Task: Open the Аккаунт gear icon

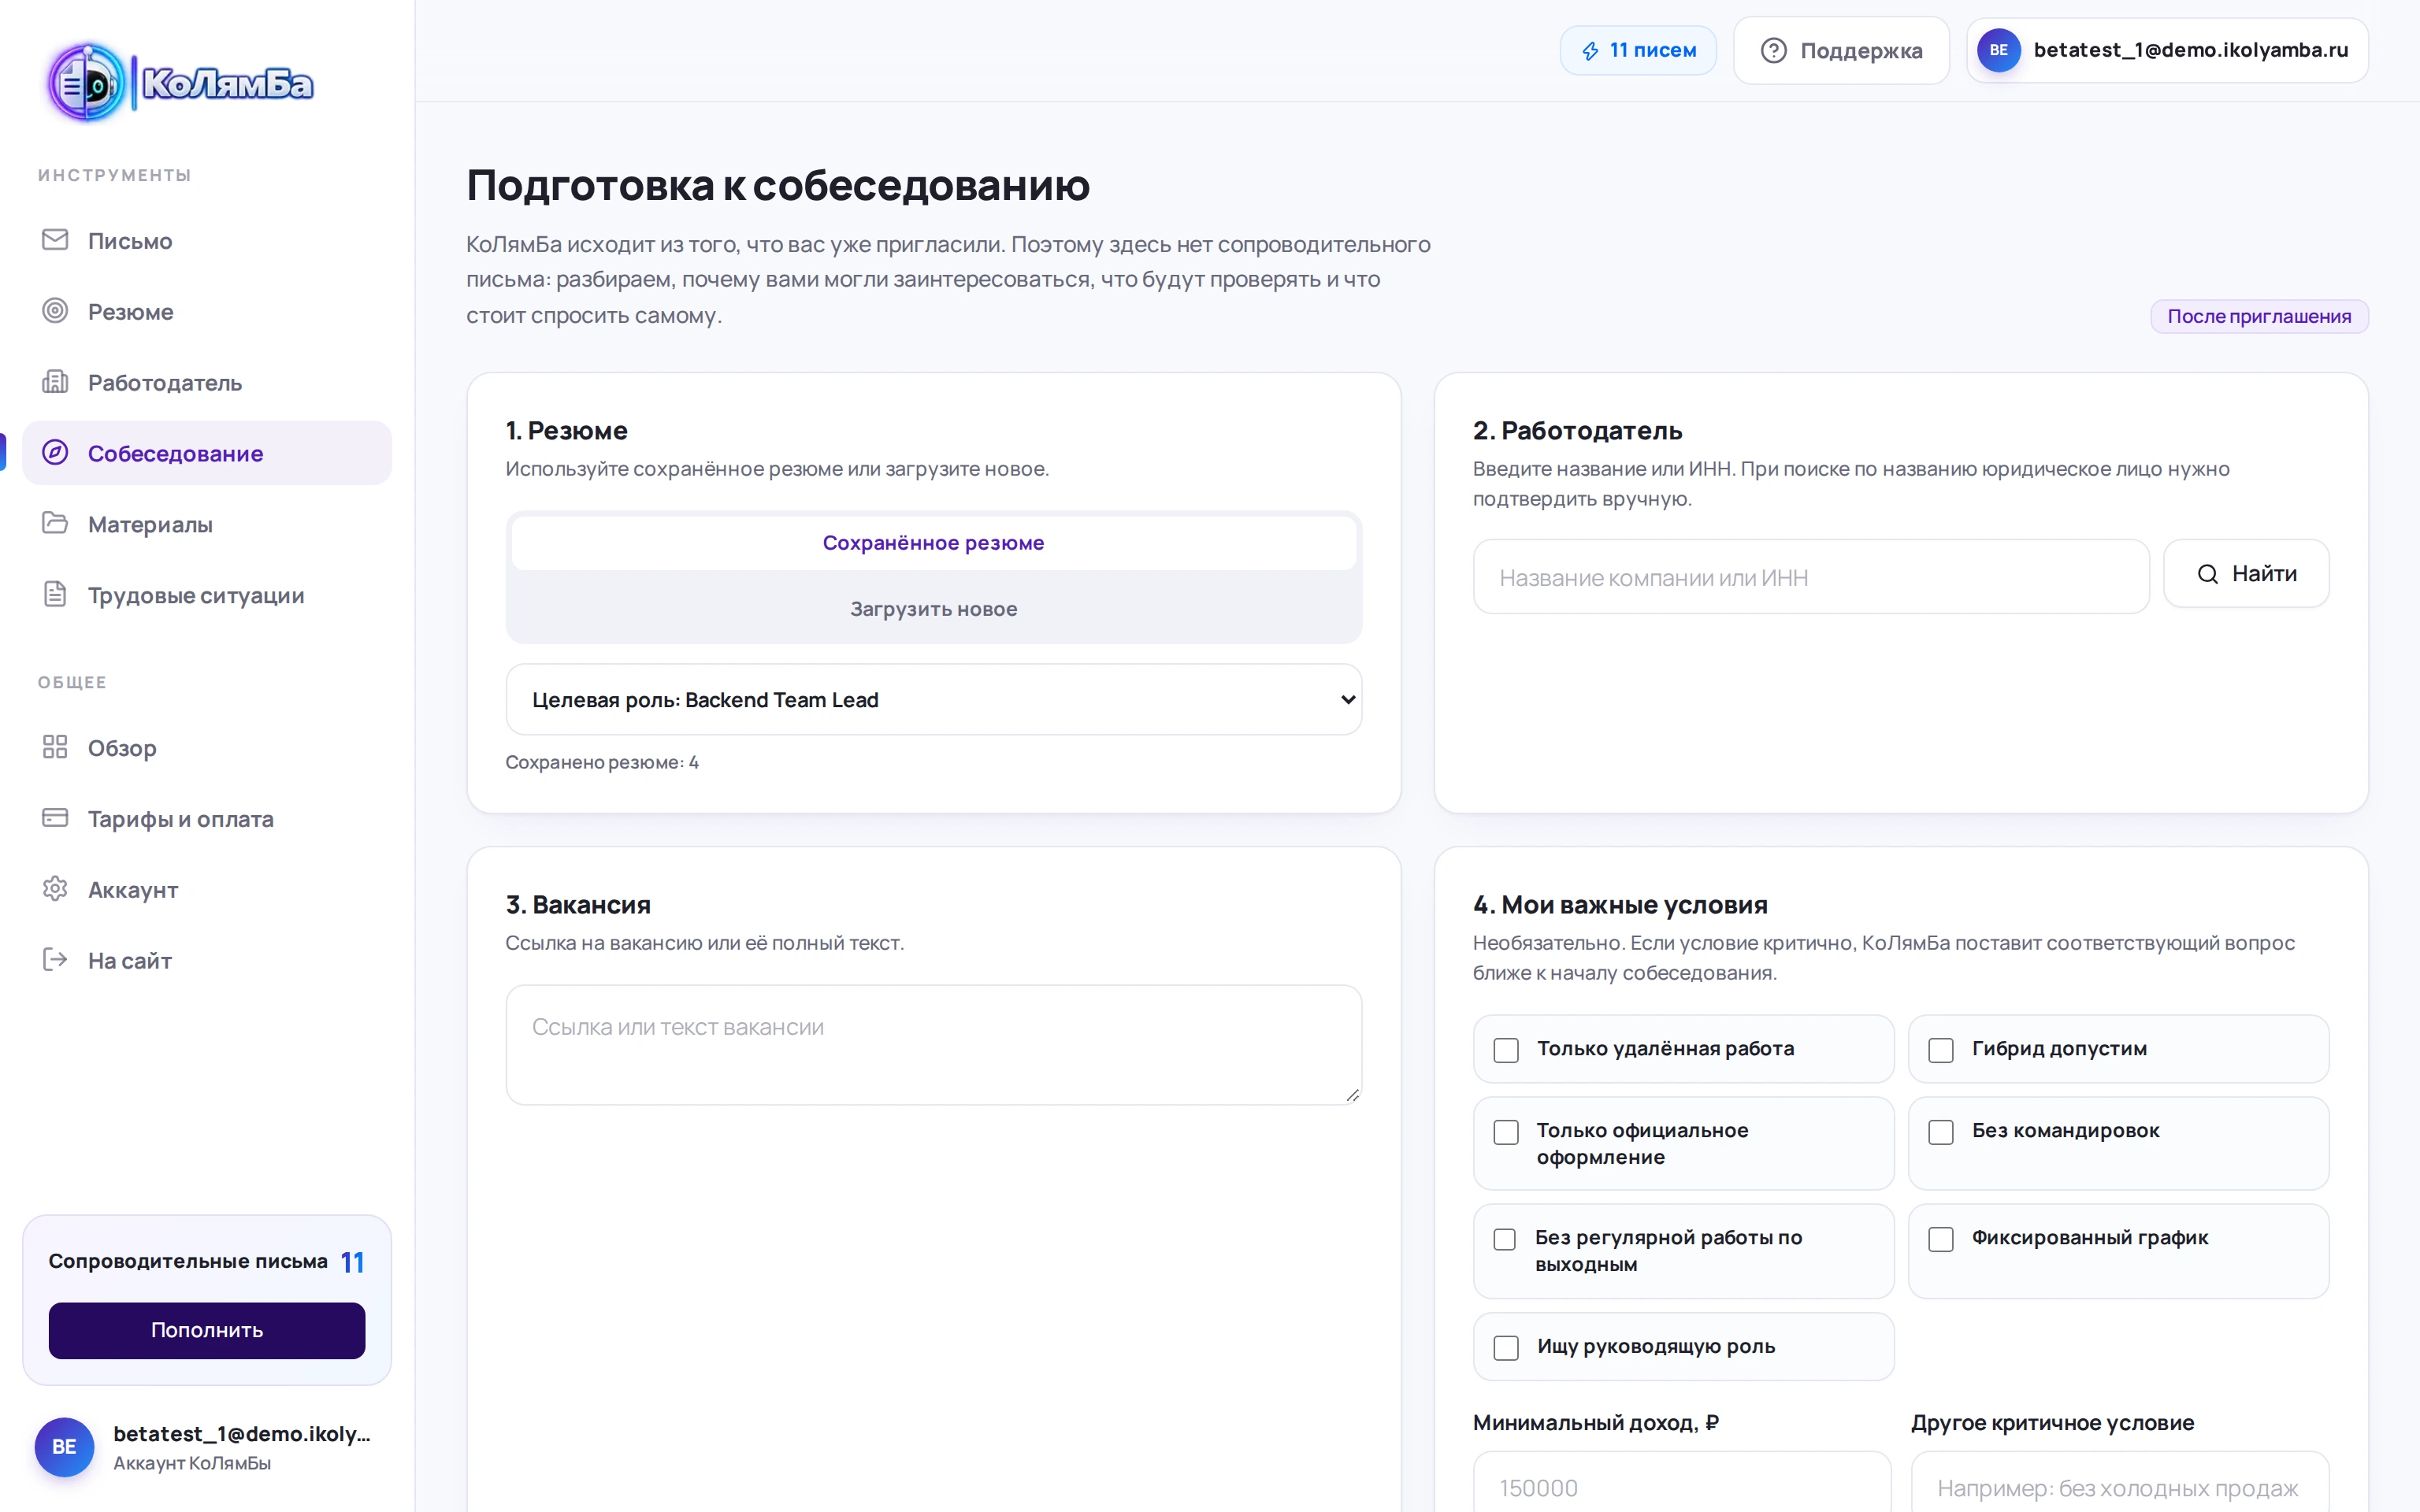Action: coord(55,889)
